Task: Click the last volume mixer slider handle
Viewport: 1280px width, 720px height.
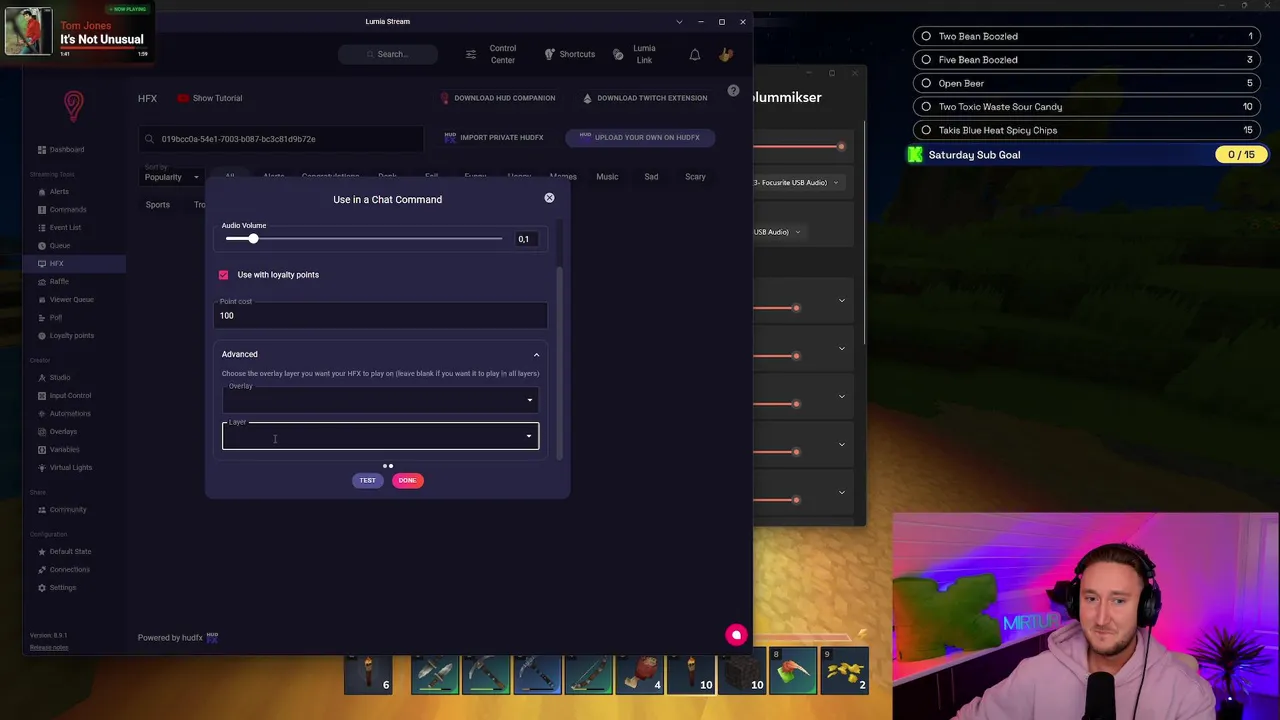Action: pos(796,500)
